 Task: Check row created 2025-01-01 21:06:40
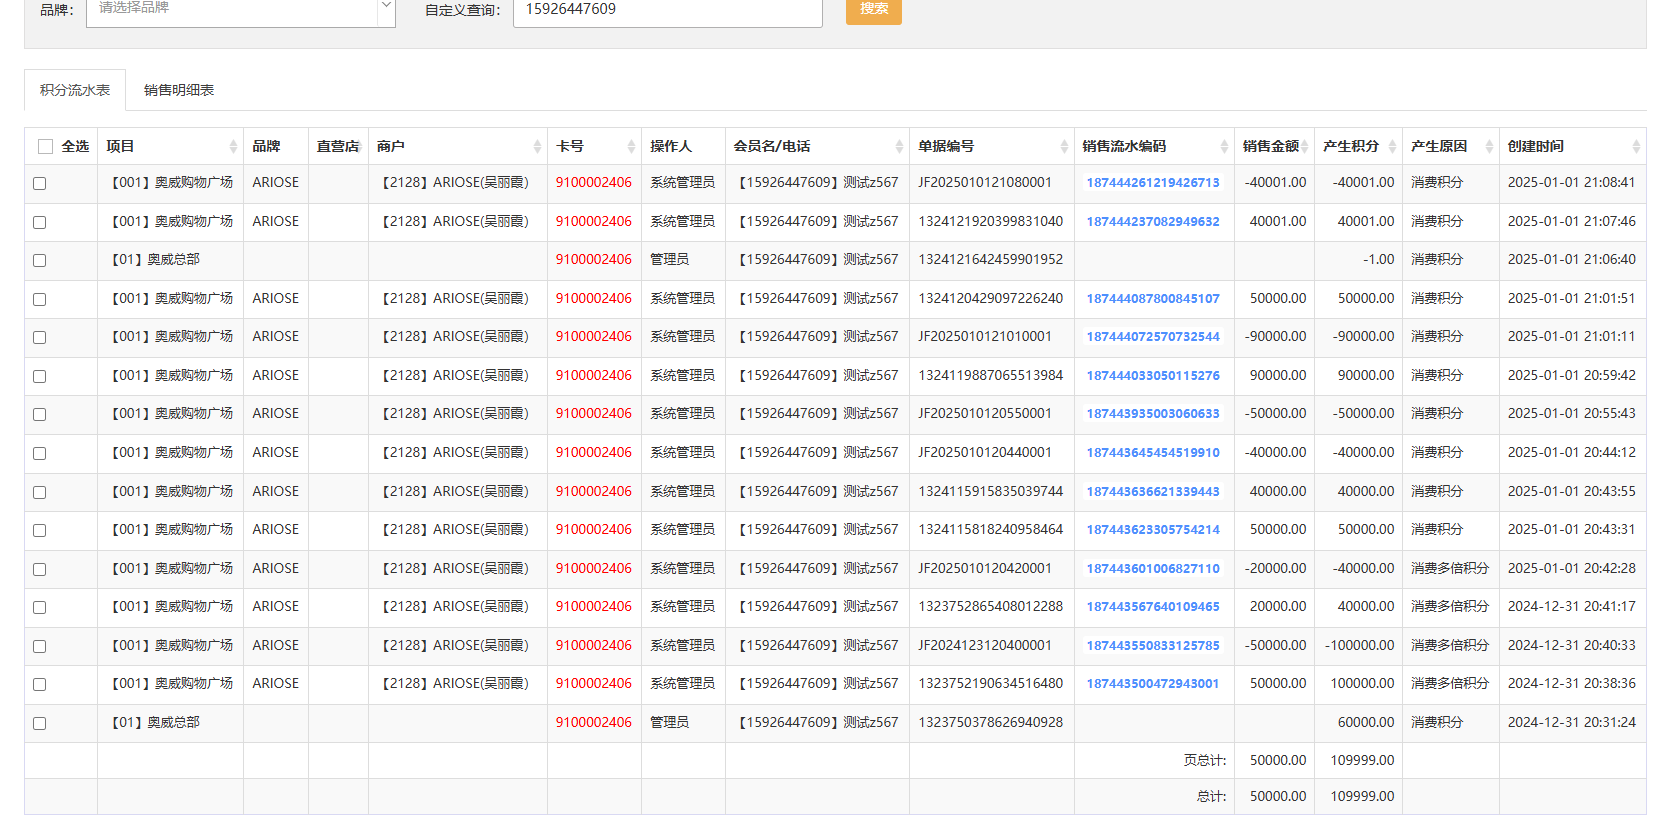click(x=40, y=260)
